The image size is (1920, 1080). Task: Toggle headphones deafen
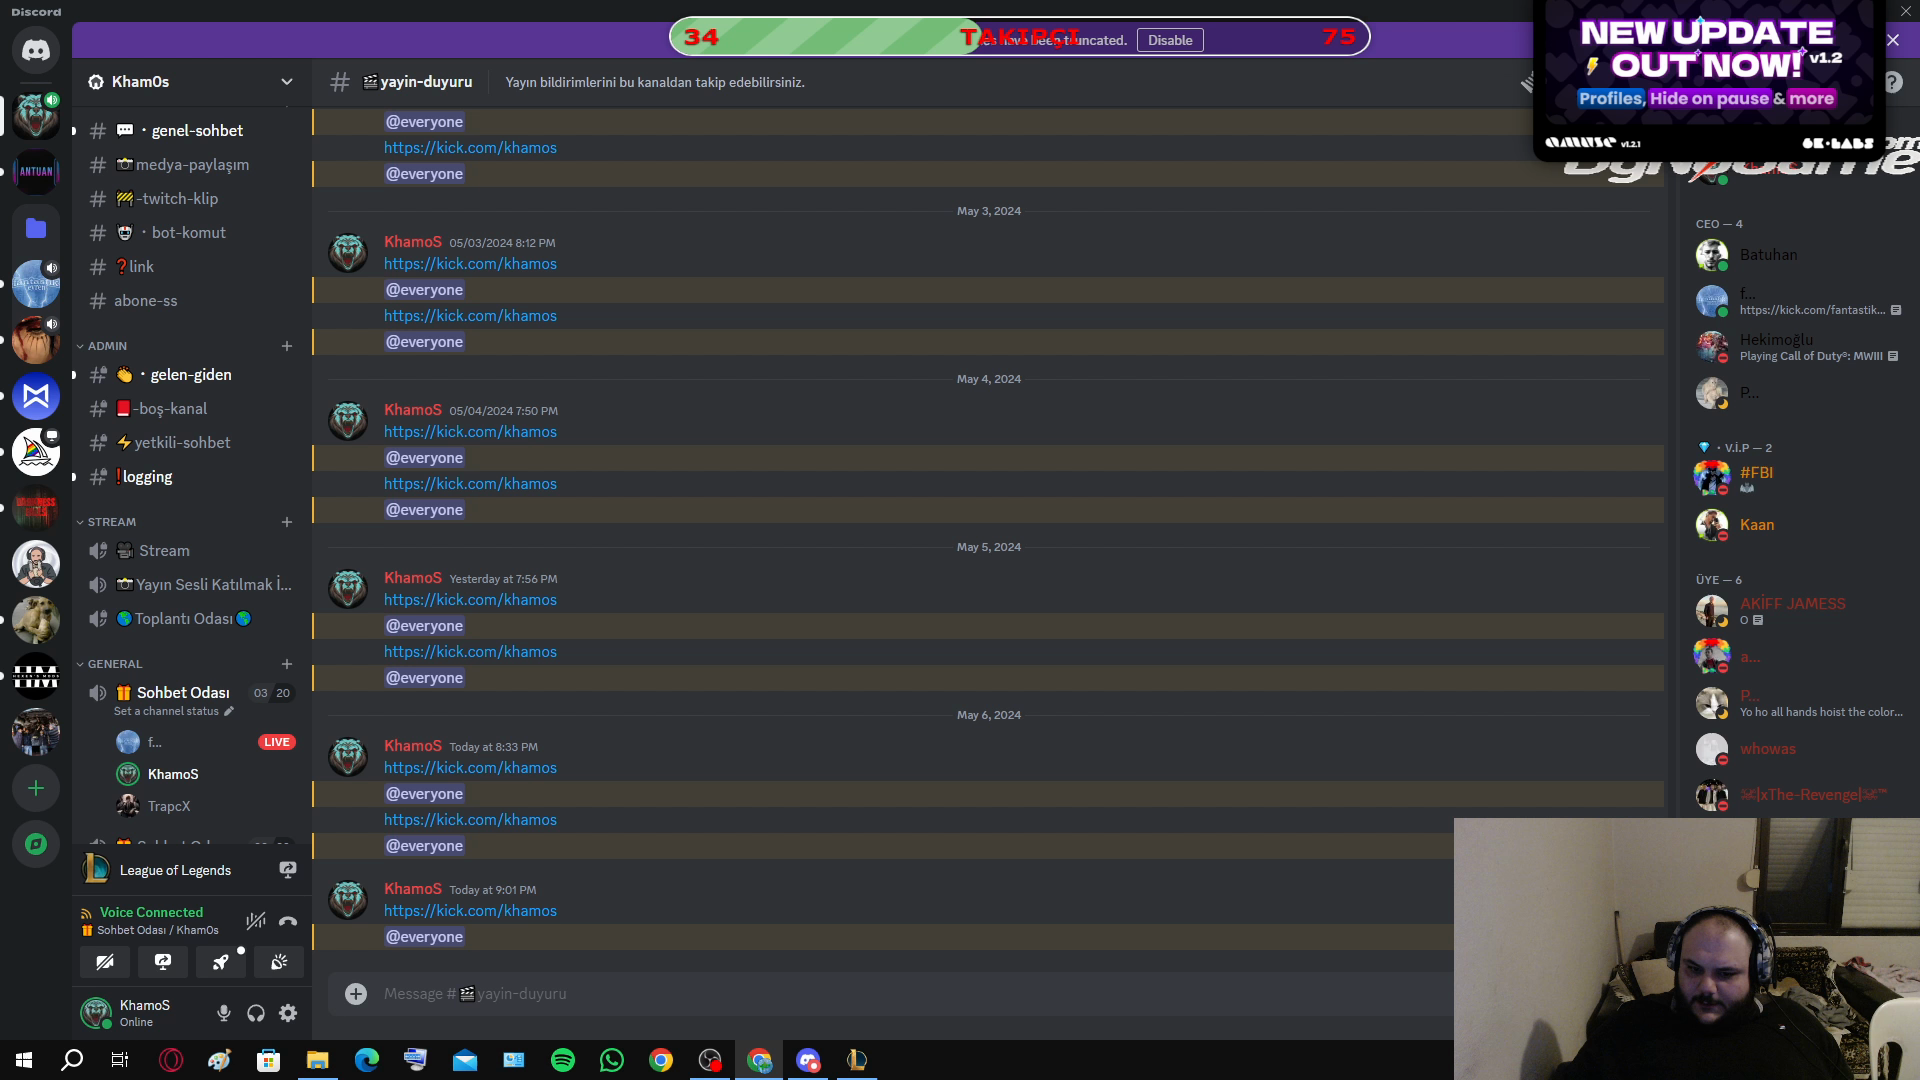pyautogui.click(x=256, y=1013)
